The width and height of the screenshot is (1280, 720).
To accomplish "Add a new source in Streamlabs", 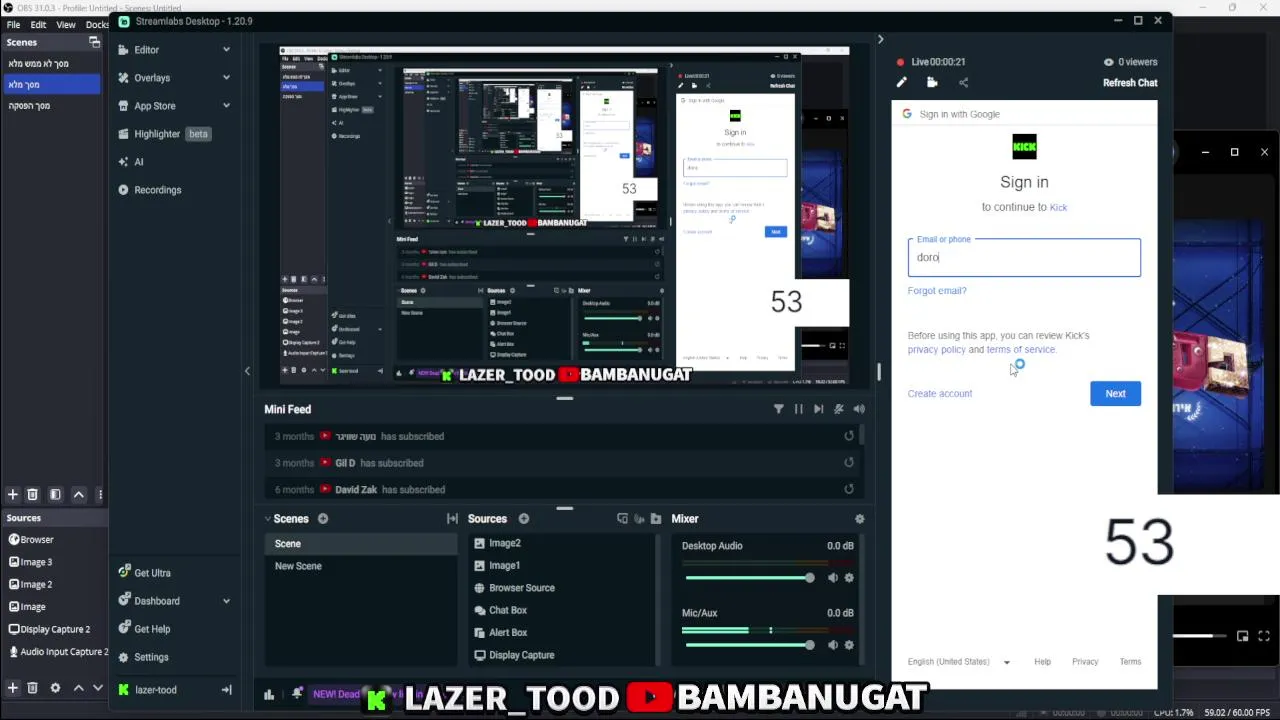I will pos(524,519).
